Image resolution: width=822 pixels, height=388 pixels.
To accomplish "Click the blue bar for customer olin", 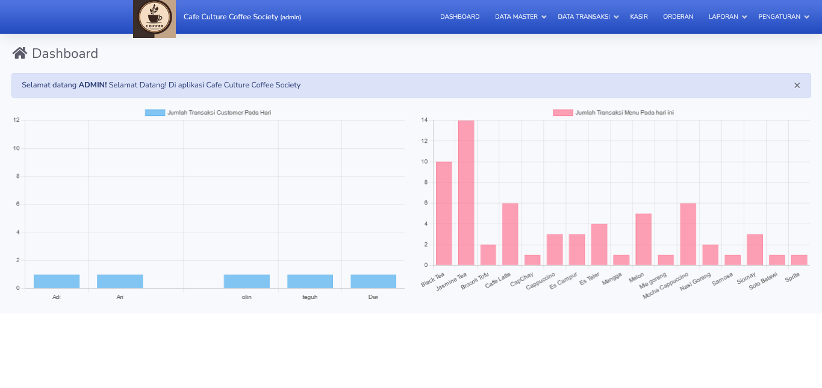I will point(246,282).
